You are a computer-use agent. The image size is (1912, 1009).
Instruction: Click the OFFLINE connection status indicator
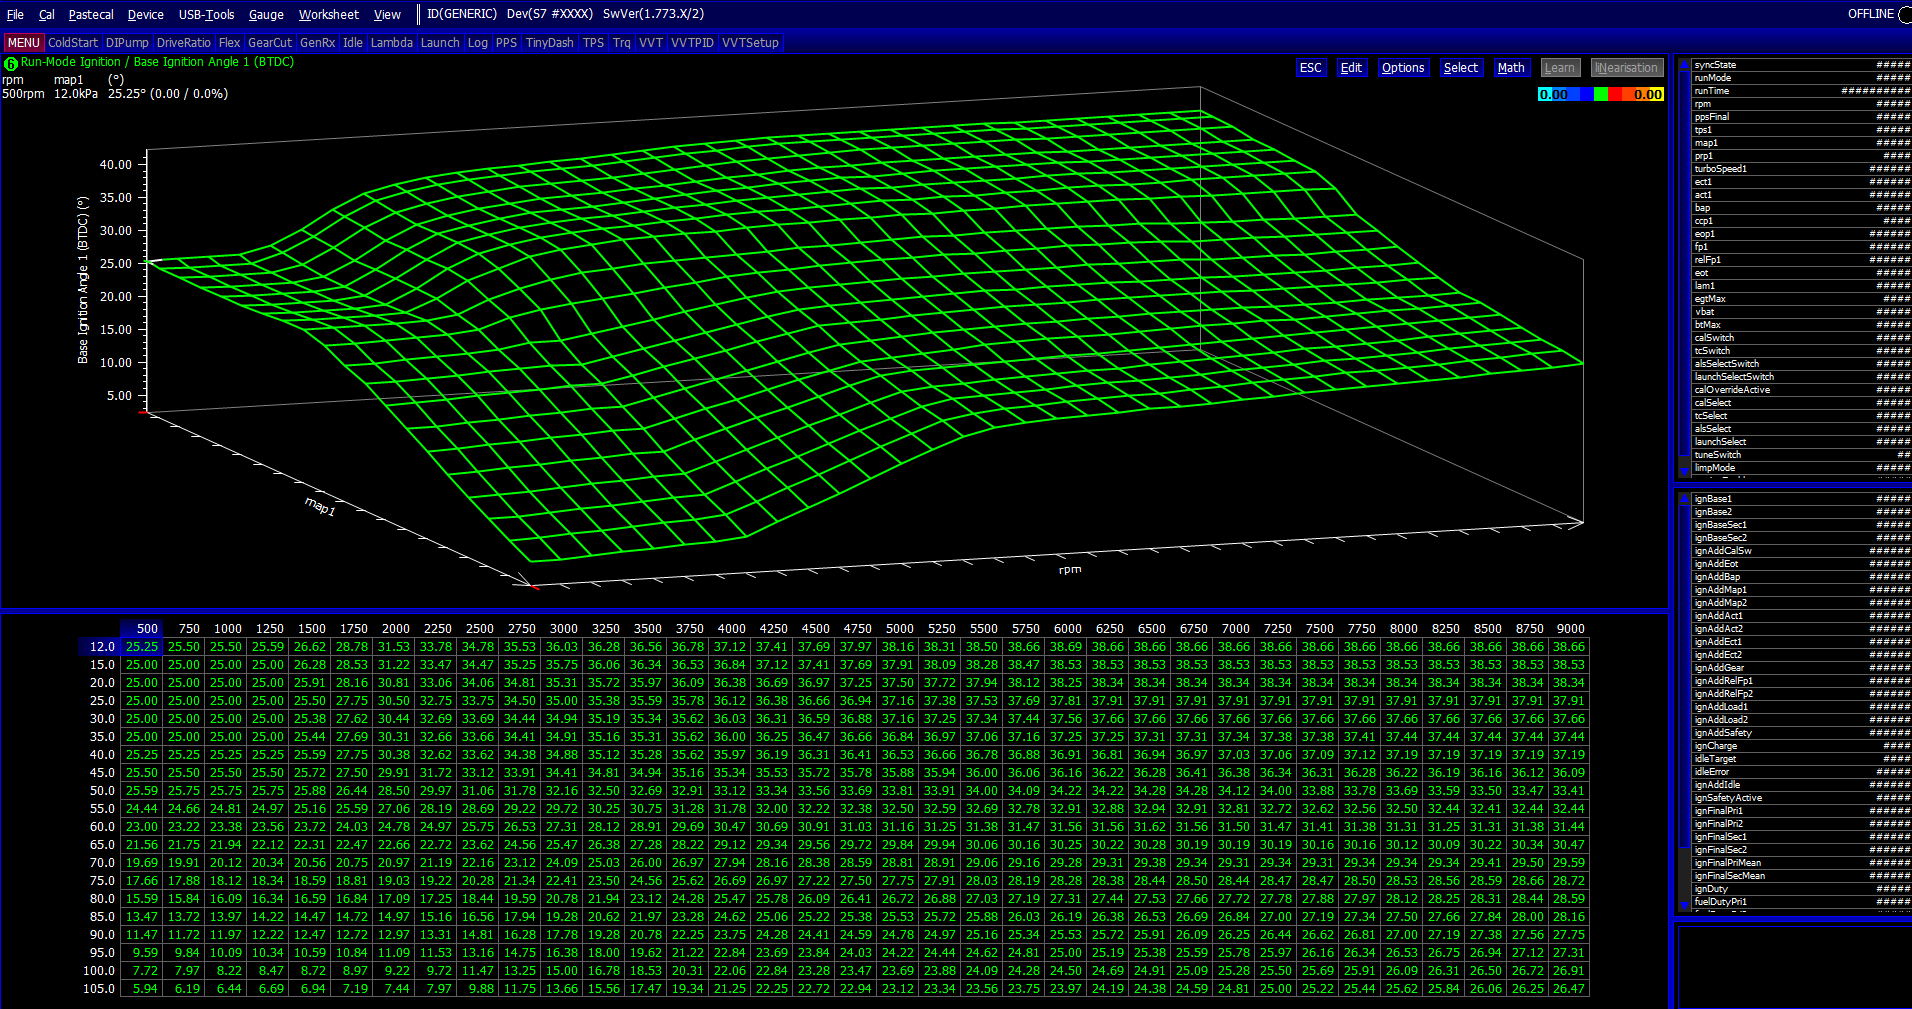coord(1878,14)
